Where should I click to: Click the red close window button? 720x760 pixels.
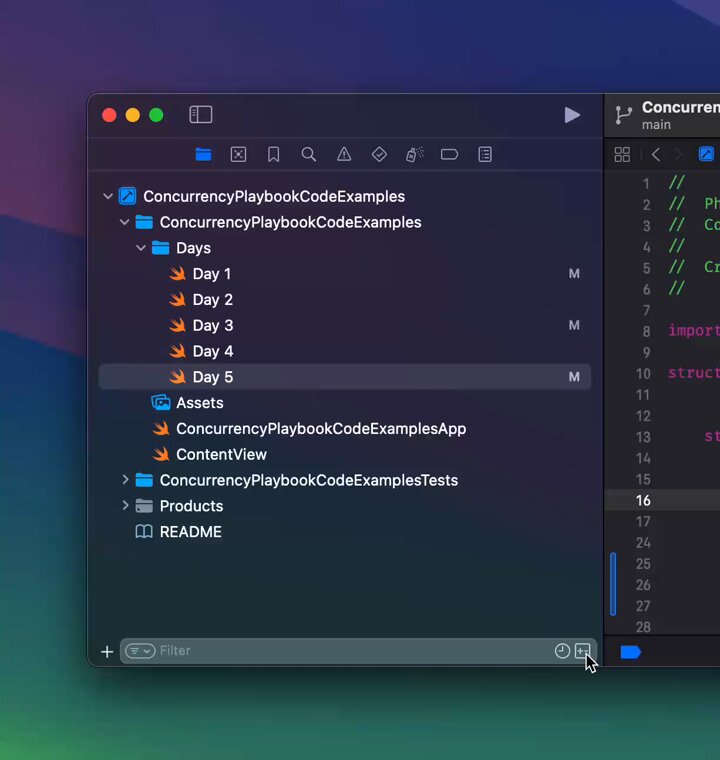pos(109,115)
